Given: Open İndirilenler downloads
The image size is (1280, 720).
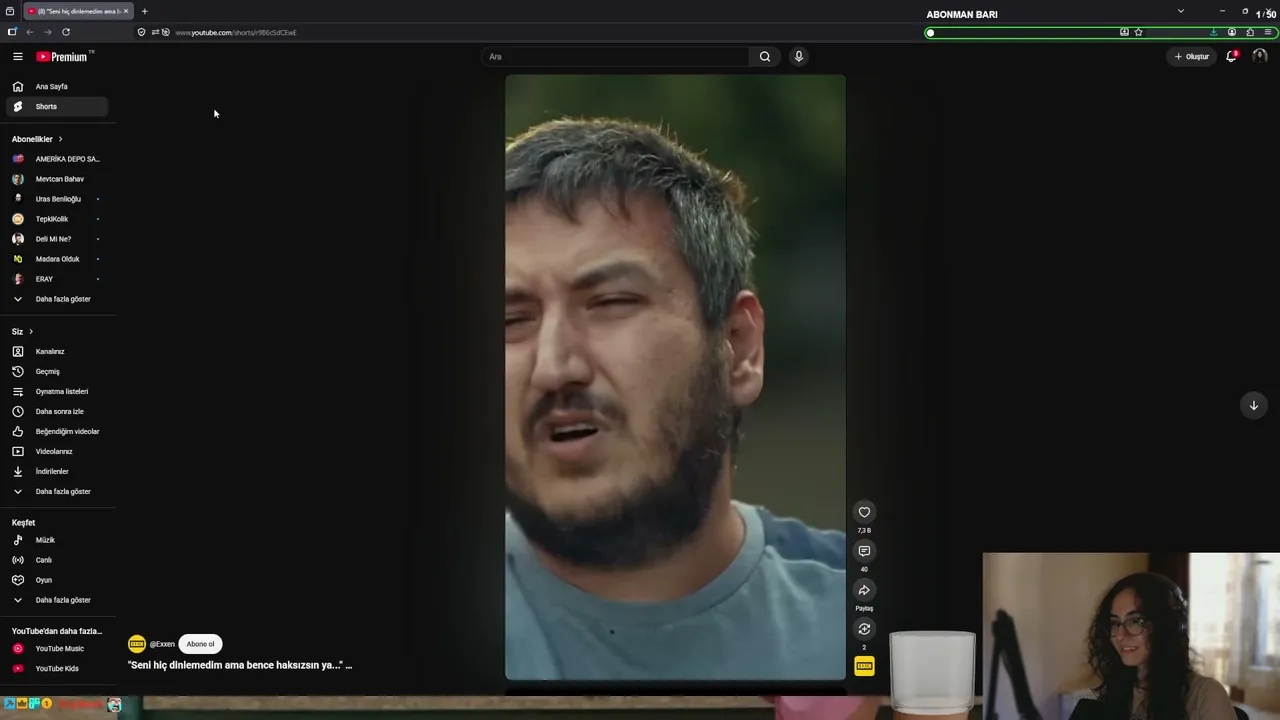Looking at the screenshot, I should click(56, 472).
